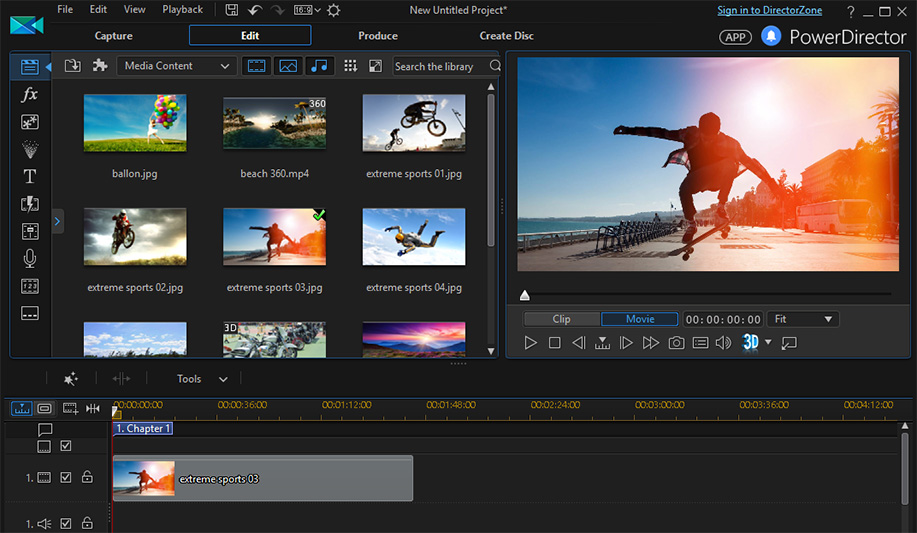Open the Playback menu
Screen dimensions: 917x533
pyautogui.click(x=182, y=10)
